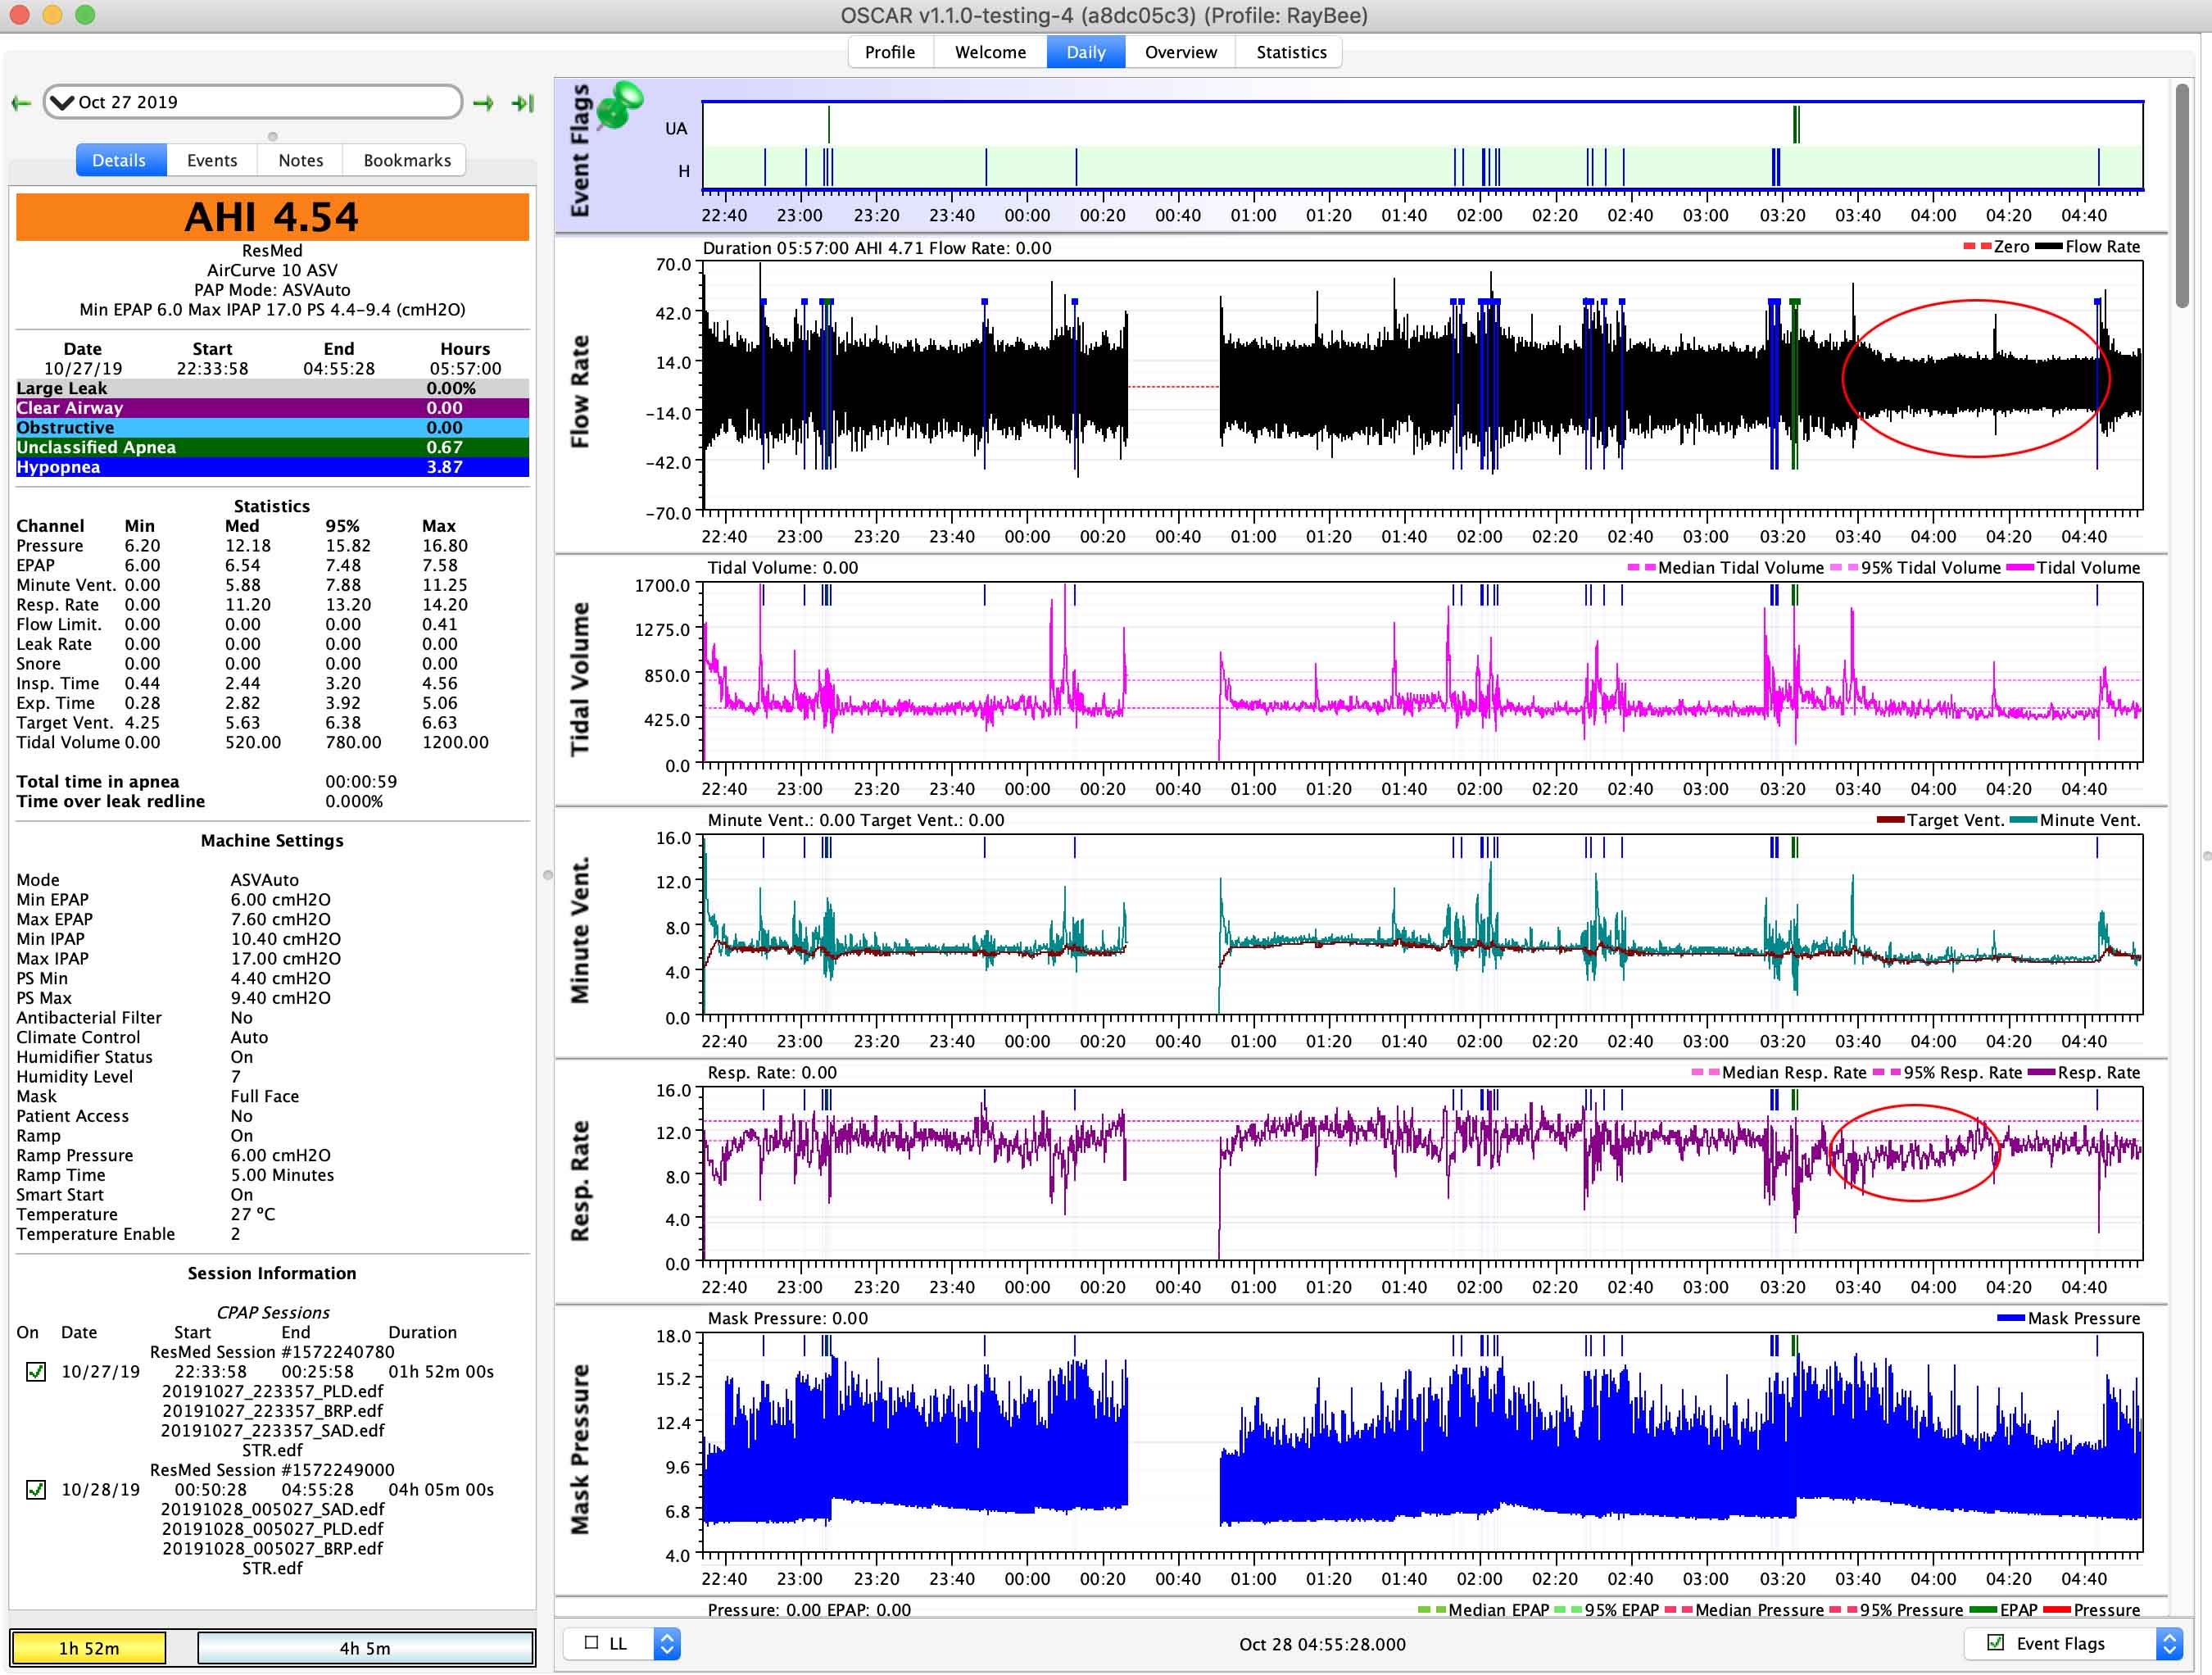Click the Event Flags graph title

point(580,150)
